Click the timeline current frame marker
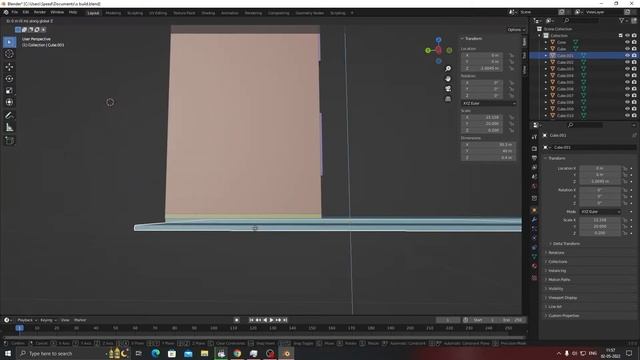Image resolution: width=640 pixels, height=360 pixels. [19, 328]
